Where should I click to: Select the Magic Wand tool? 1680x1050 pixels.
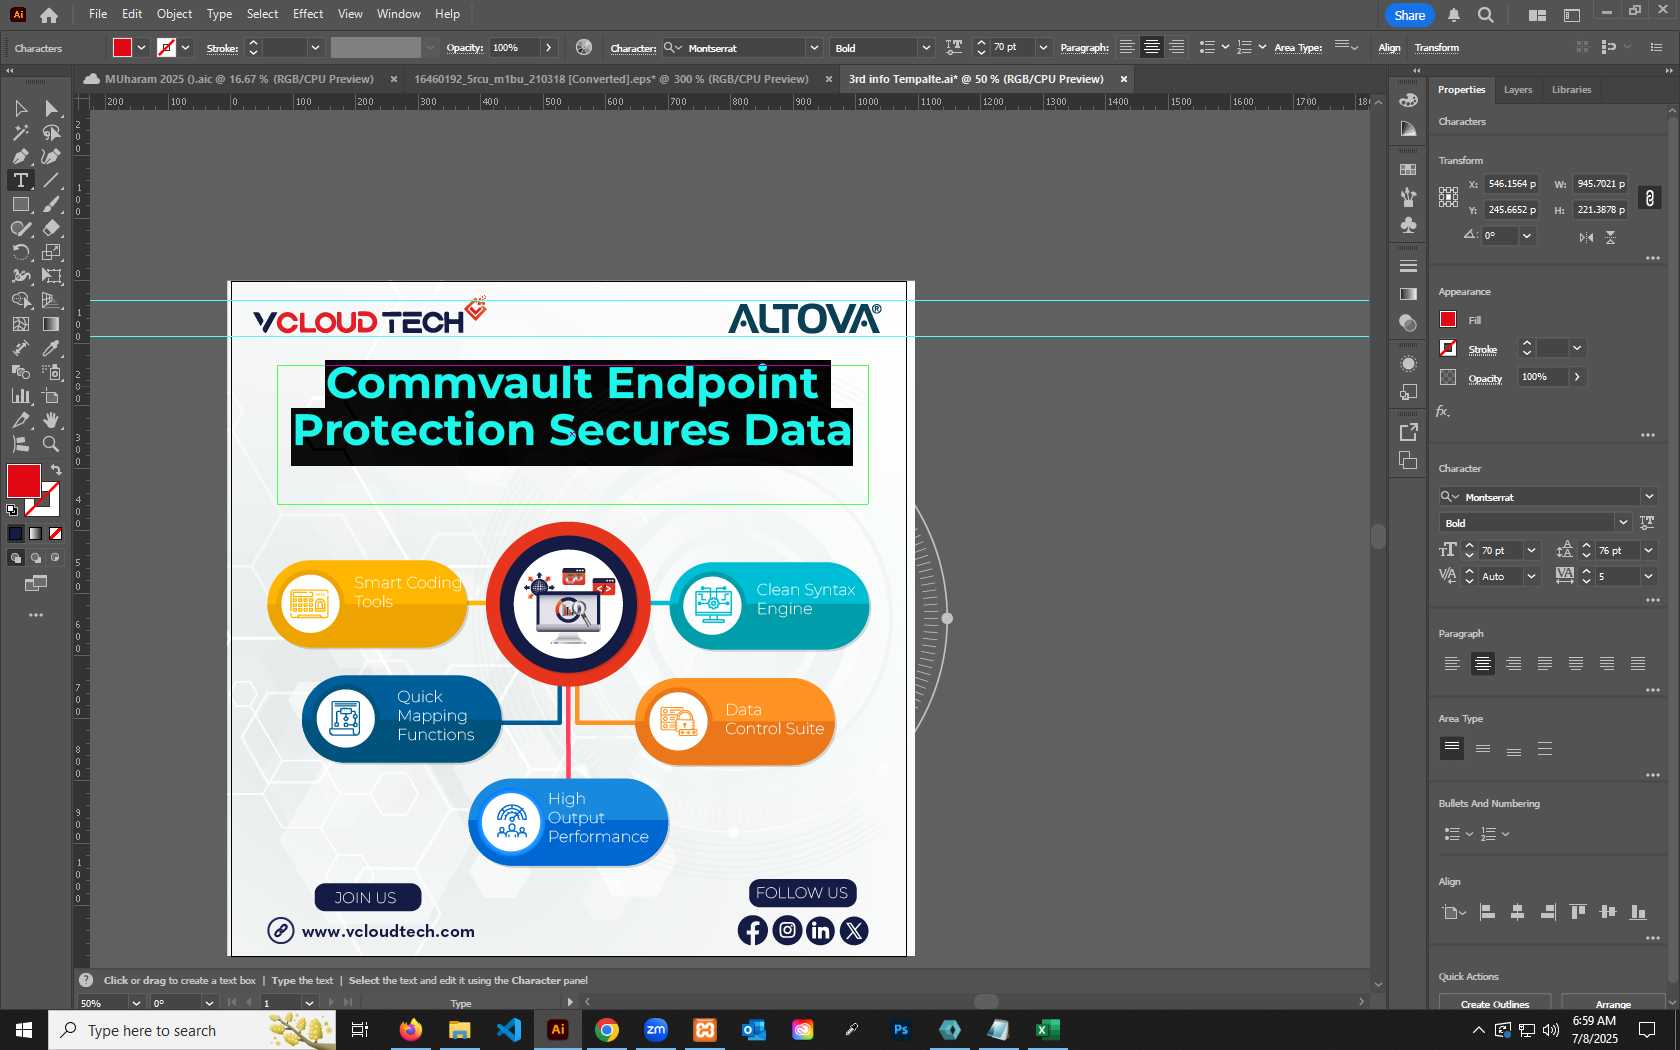(x=20, y=132)
